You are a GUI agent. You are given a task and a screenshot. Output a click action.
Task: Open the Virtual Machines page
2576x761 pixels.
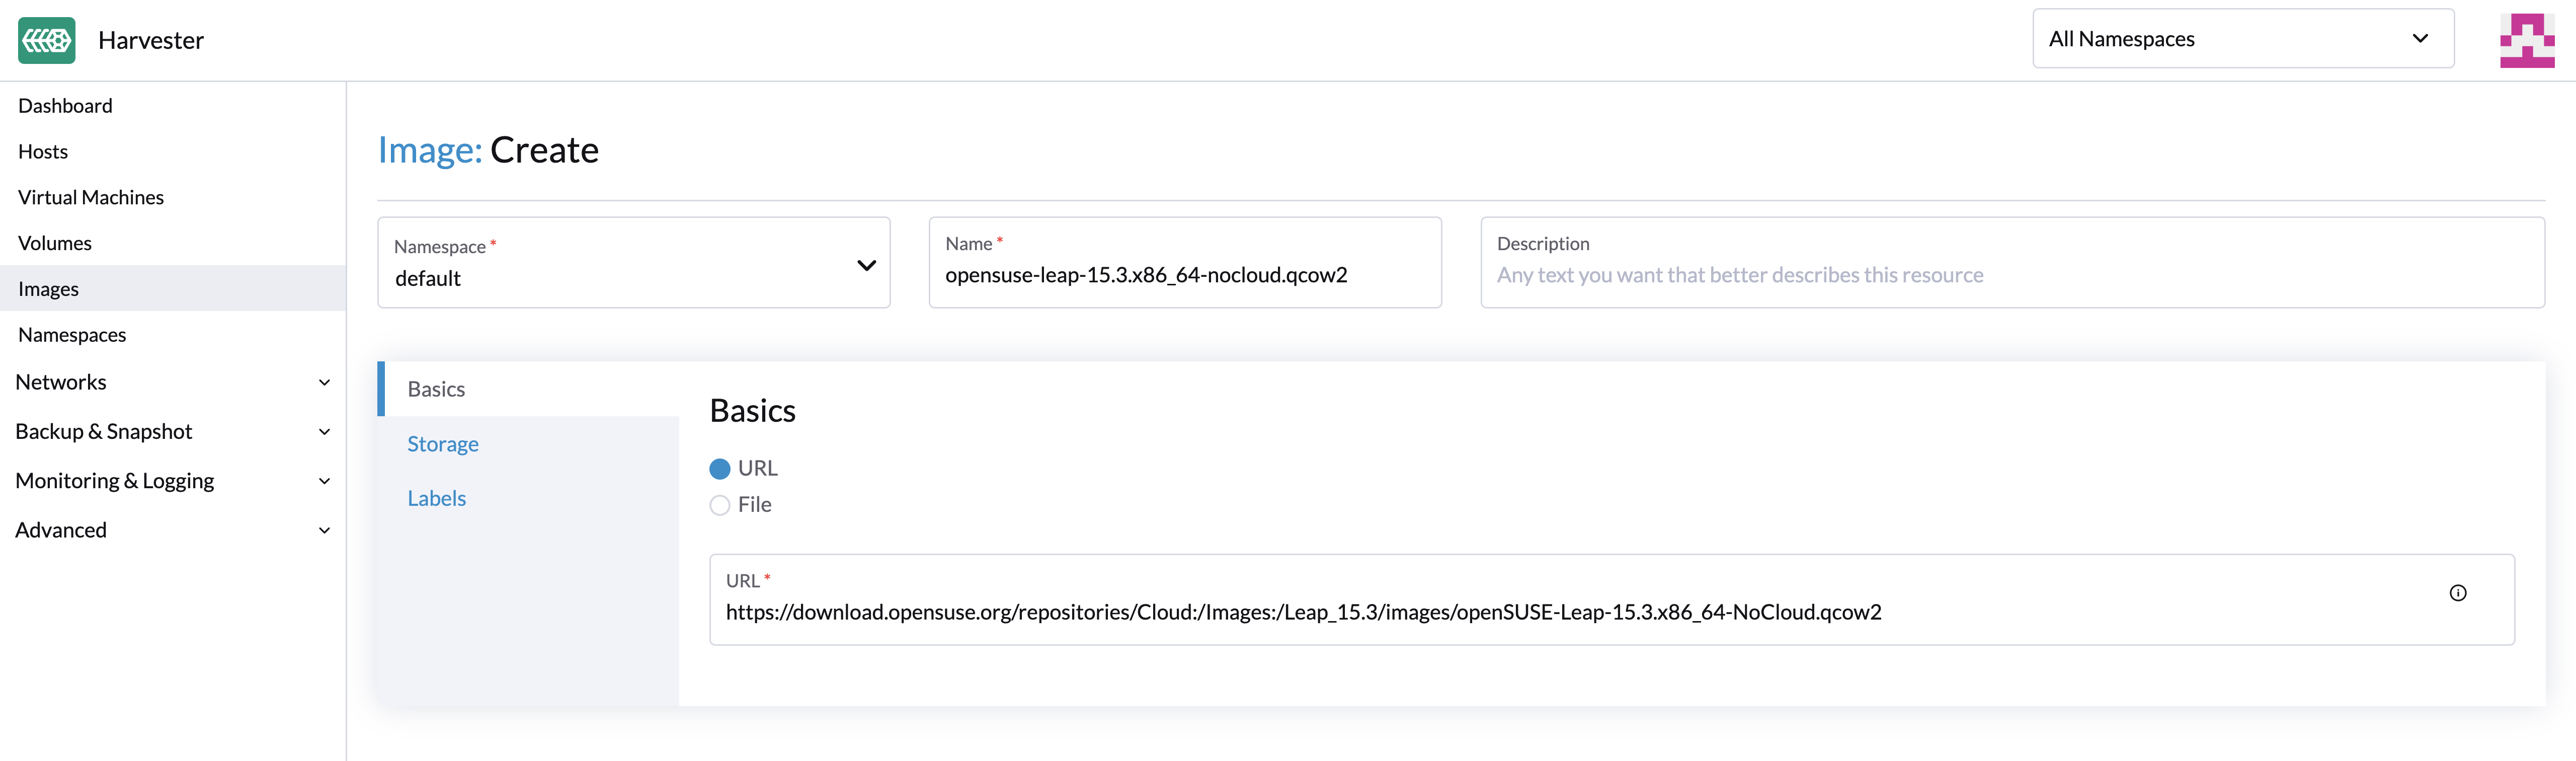[90, 197]
